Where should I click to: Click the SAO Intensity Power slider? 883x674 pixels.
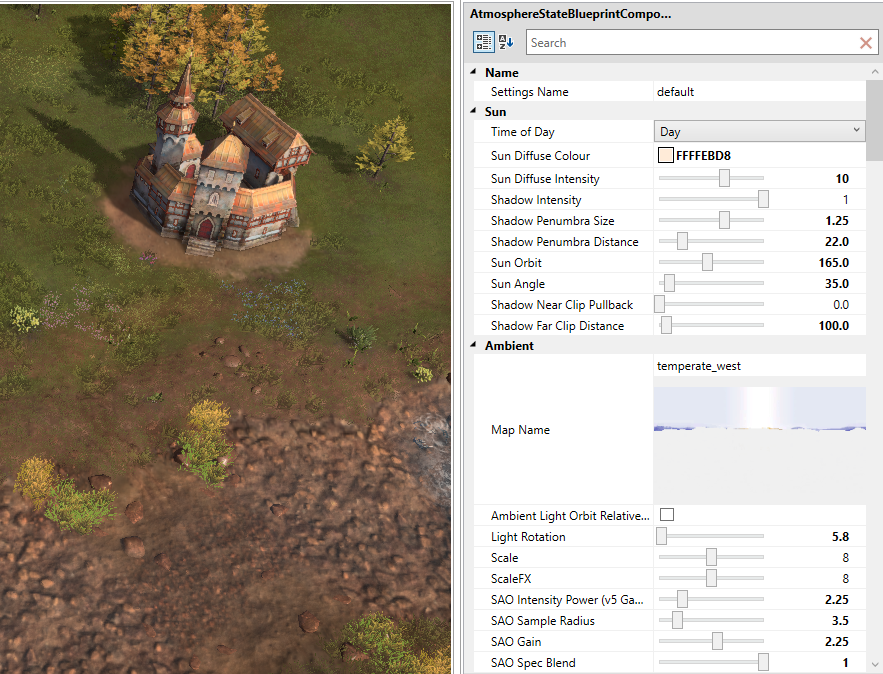(711, 599)
